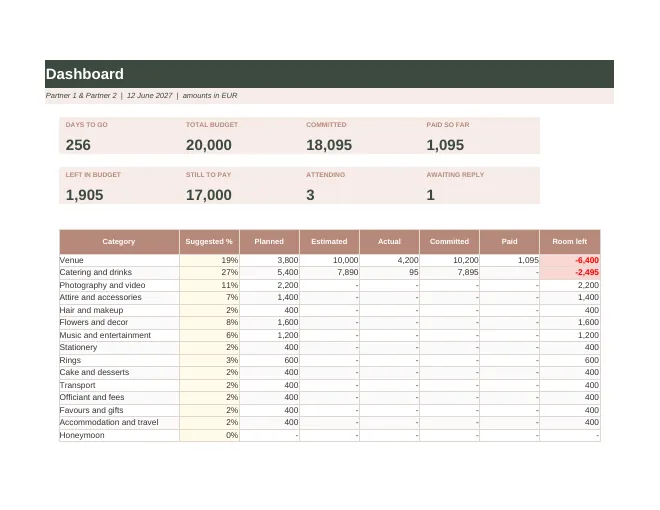Click the Stationery category cell
Viewport: 660px width, 510px height.
coord(119,348)
